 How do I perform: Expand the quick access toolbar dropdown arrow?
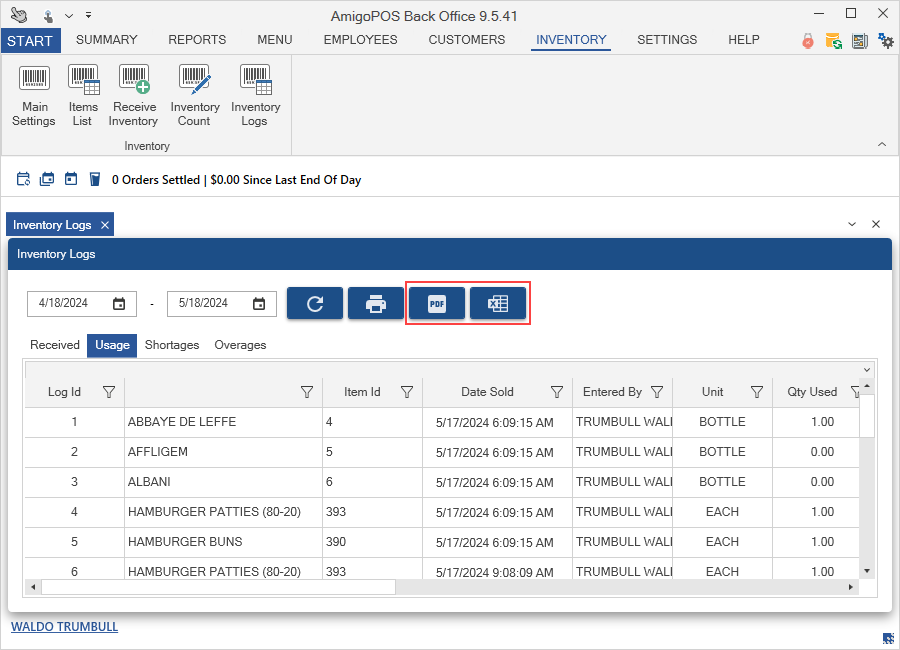coord(69,16)
